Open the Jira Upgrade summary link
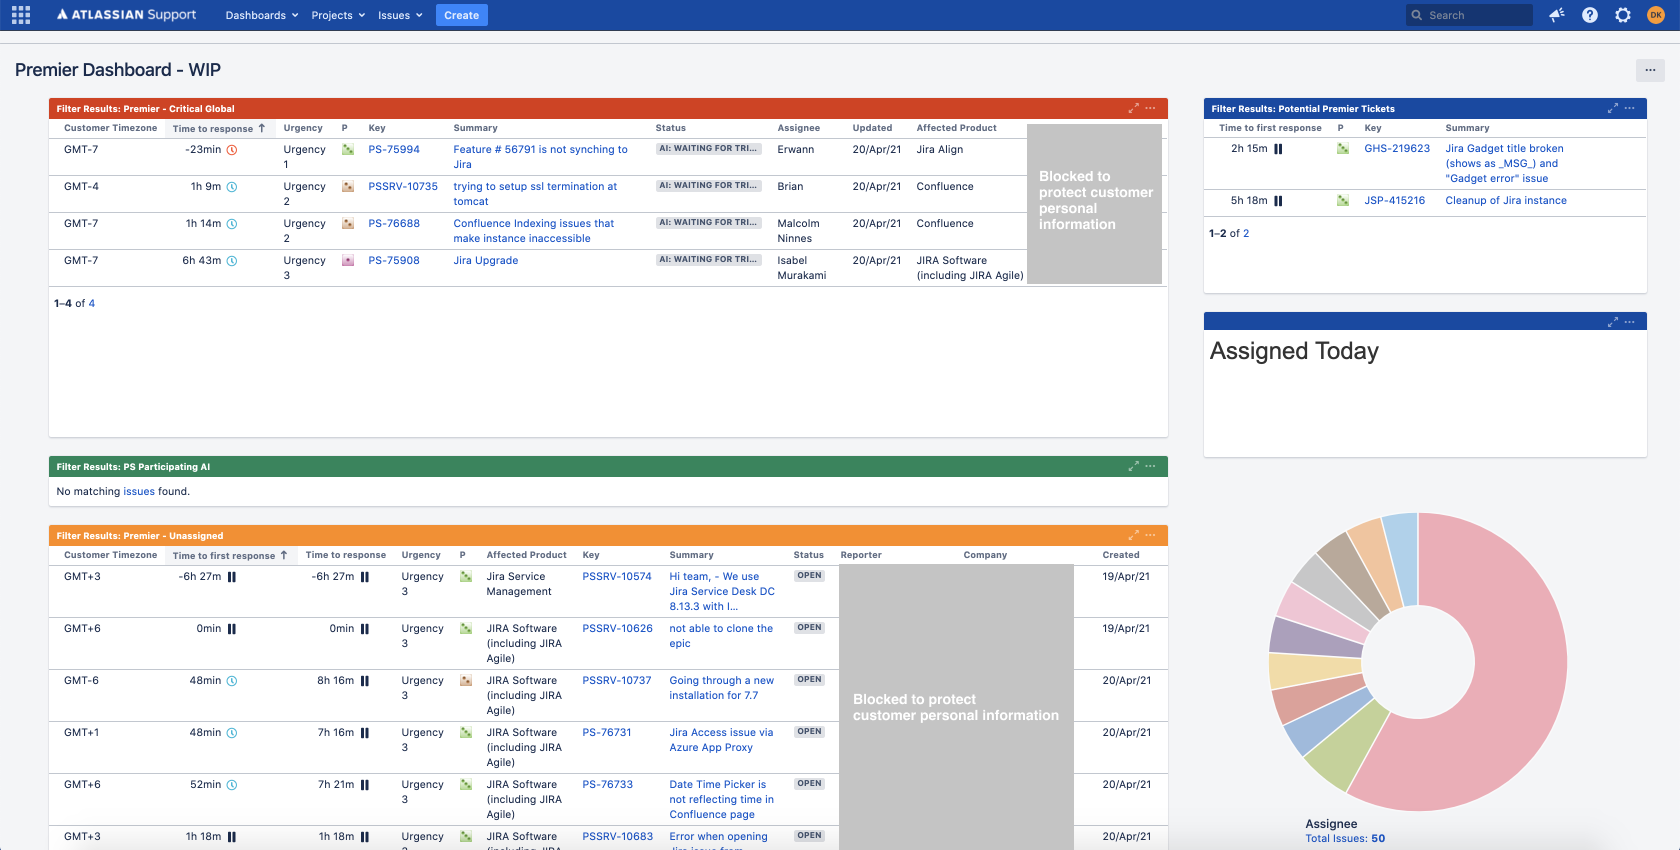This screenshot has width=1680, height=850. click(x=486, y=261)
